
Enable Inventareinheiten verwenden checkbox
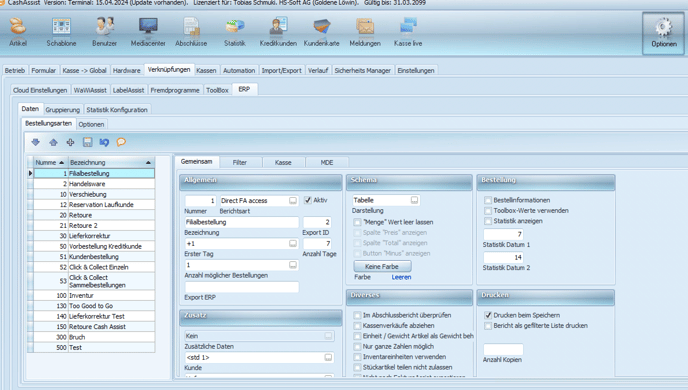coord(357,357)
